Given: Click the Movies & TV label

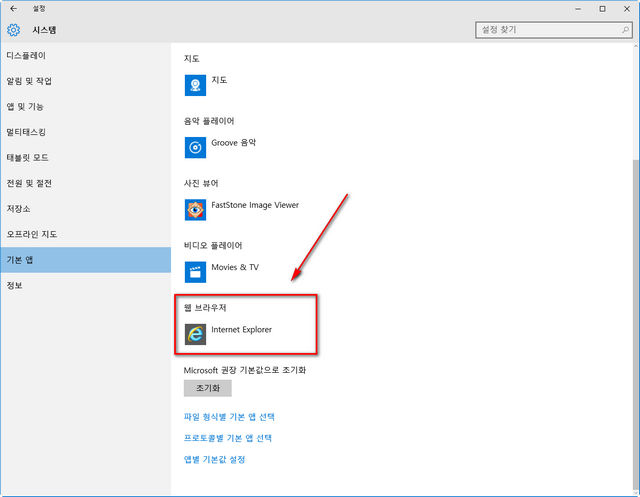Looking at the screenshot, I should click(235, 267).
